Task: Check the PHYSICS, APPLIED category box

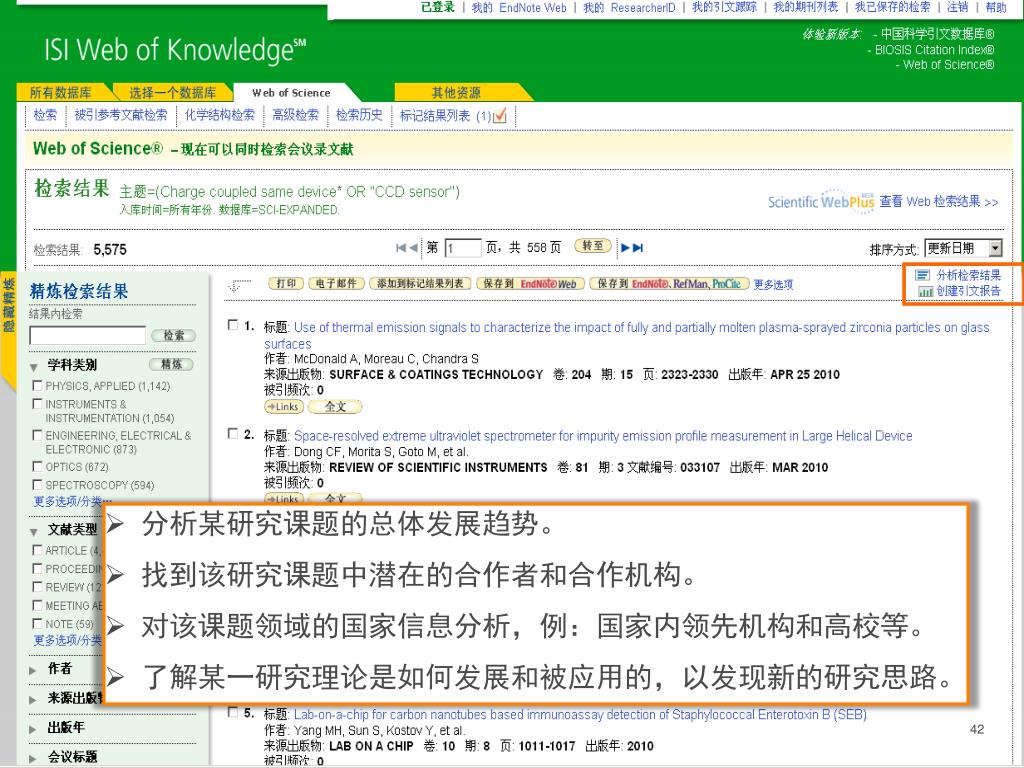Action: [37, 386]
